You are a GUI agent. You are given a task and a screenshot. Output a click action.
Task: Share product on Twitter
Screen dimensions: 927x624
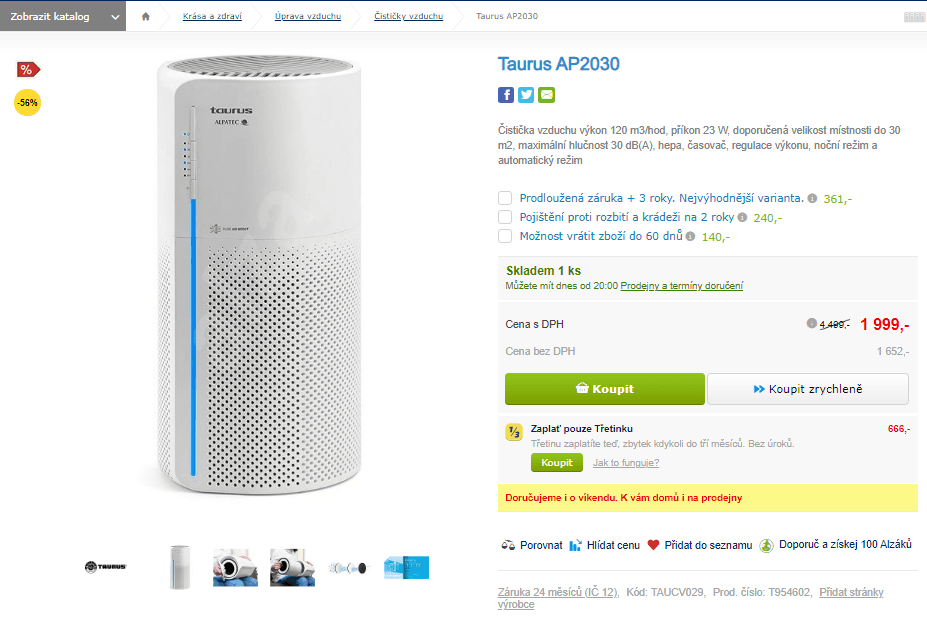click(x=526, y=95)
